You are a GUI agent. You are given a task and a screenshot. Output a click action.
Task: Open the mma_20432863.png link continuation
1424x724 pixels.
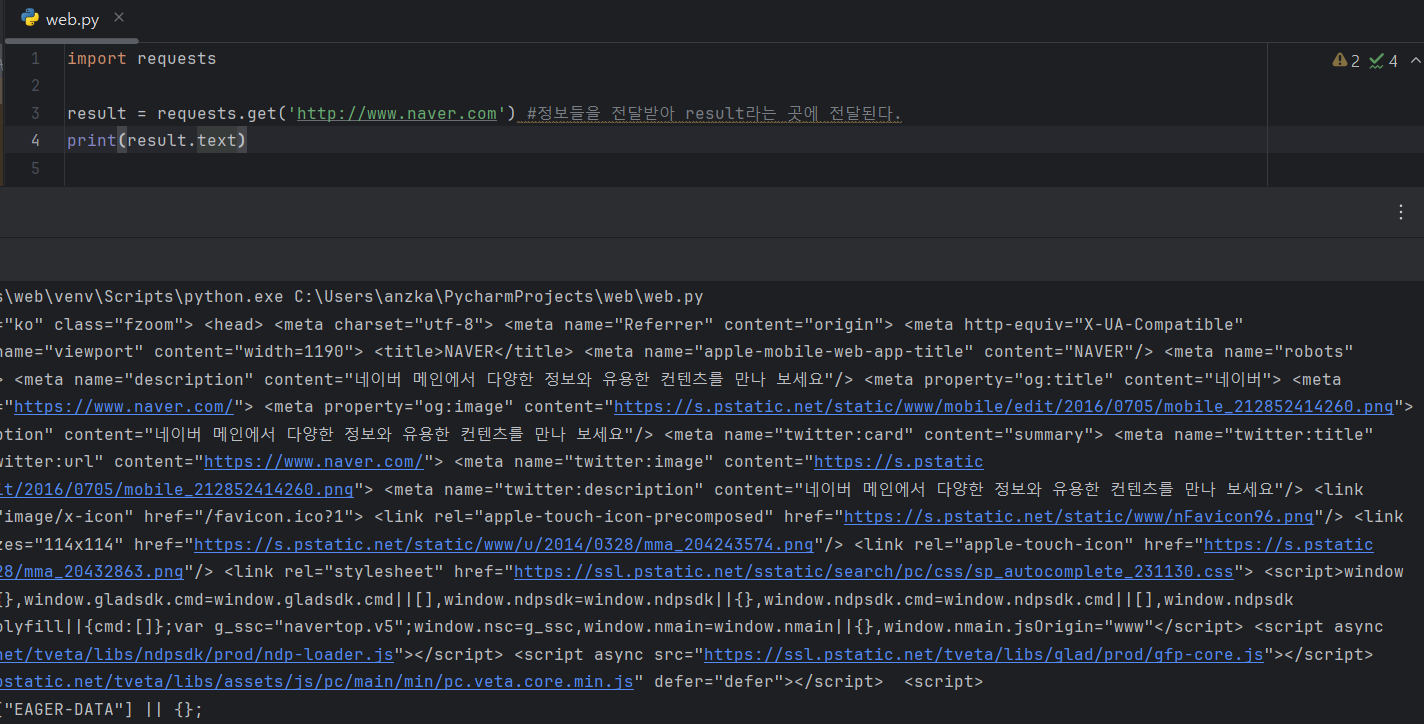click(x=92, y=572)
